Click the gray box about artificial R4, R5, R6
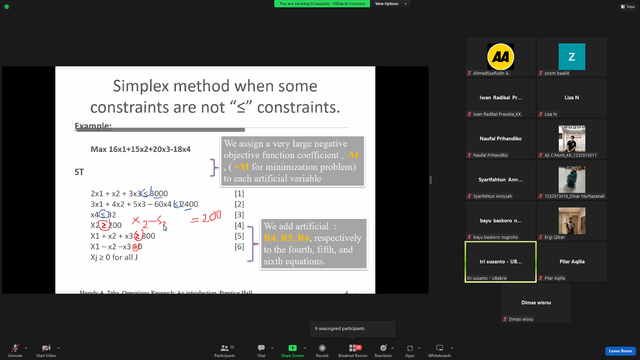This screenshot has height=360, width=640. point(313,244)
